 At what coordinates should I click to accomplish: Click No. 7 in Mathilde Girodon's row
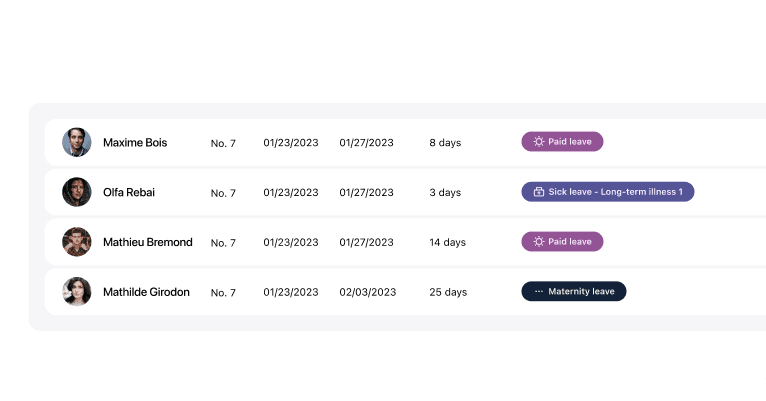click(x=223, y=293)
